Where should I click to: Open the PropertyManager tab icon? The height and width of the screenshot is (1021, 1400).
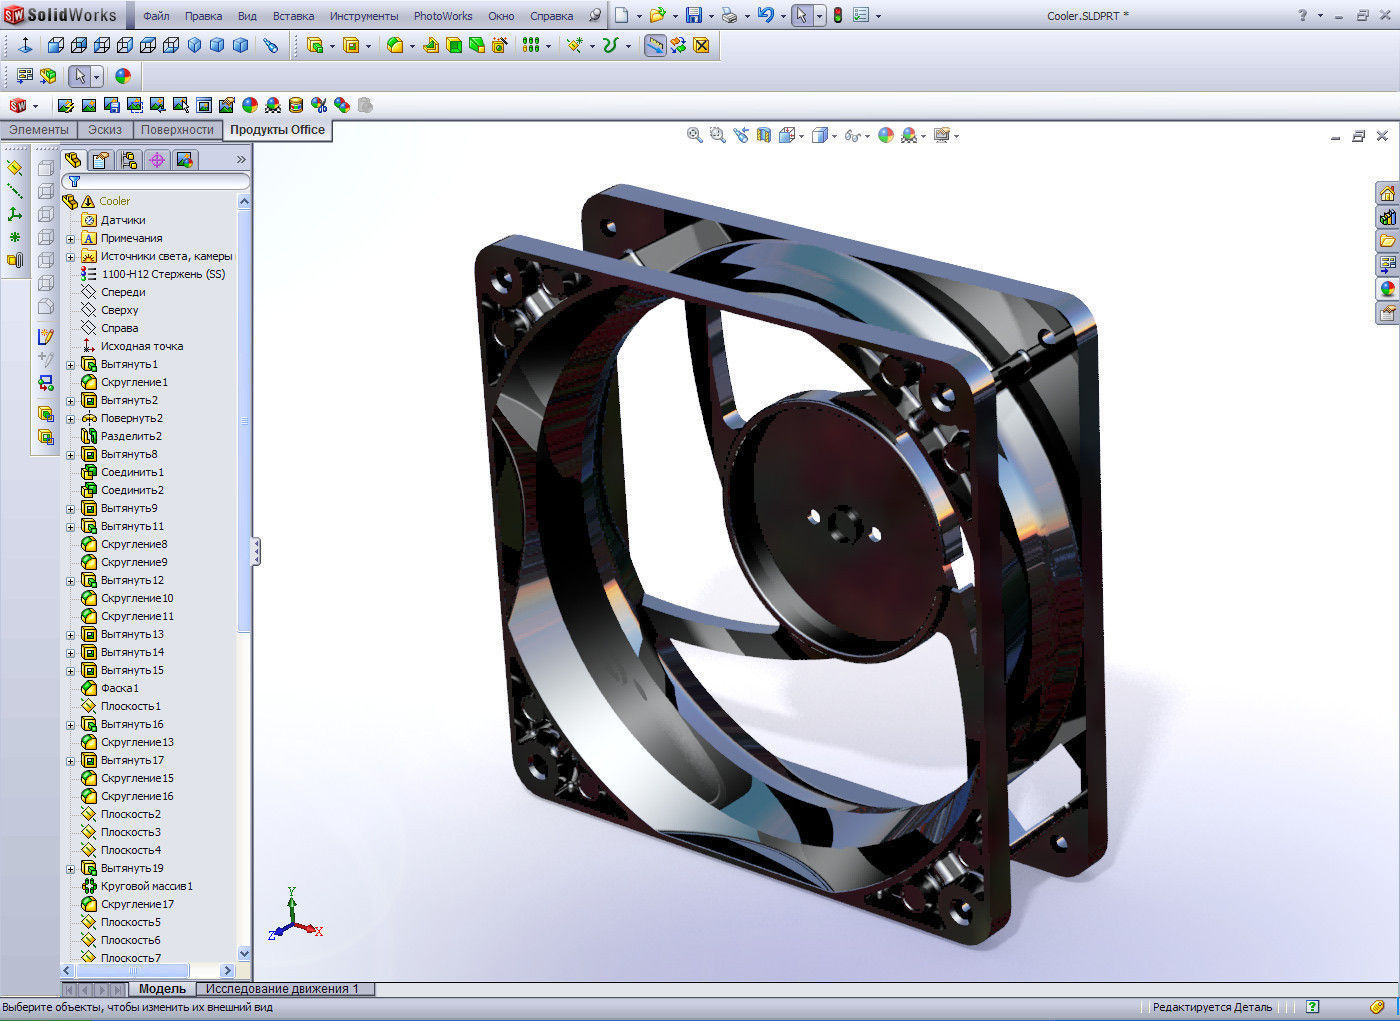(101, 160)
